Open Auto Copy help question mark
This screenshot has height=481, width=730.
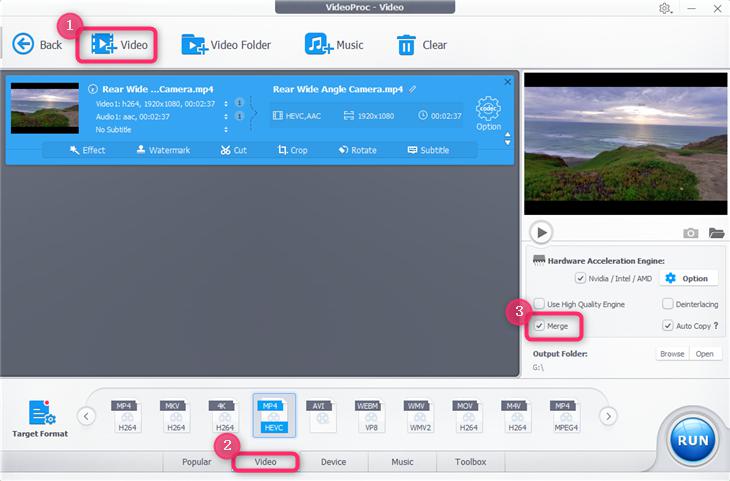coord(716,326)
